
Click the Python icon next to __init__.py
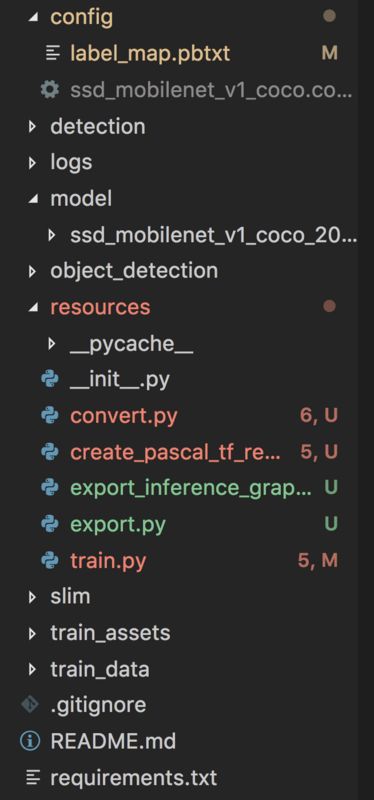(x=49, y=380)
